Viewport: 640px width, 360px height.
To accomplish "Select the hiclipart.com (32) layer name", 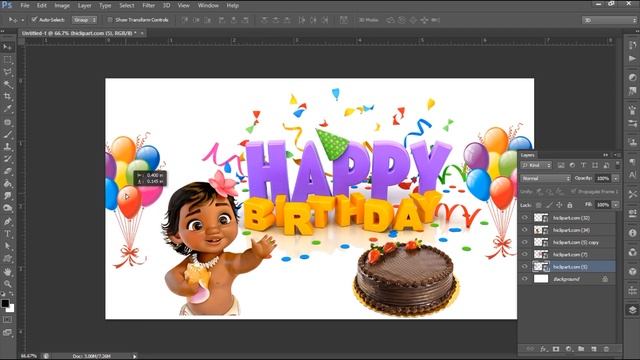I will point(571,218).
